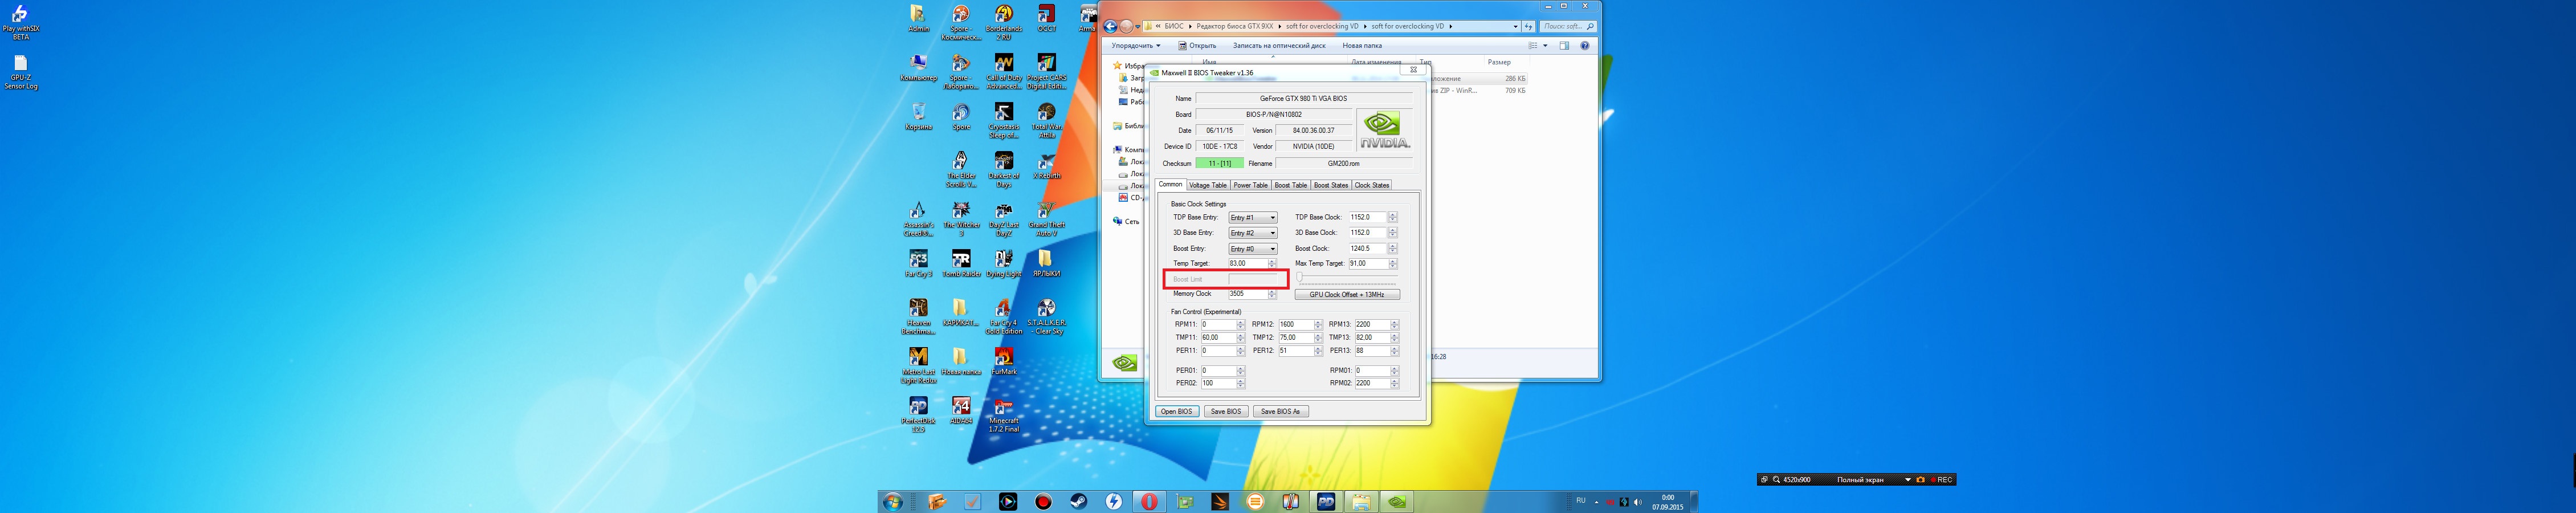
Task: Open the 3D Base Entry dropdown
Action: (1252, 233)
